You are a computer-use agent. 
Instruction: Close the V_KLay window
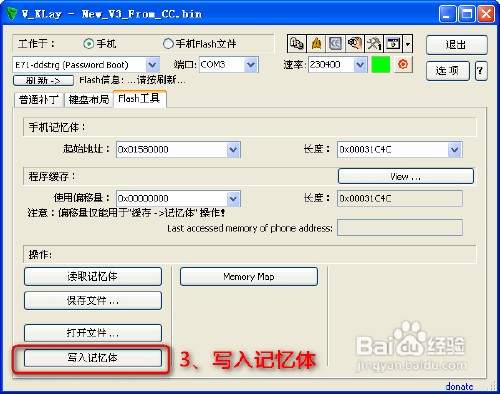click(x=486, y=14)
